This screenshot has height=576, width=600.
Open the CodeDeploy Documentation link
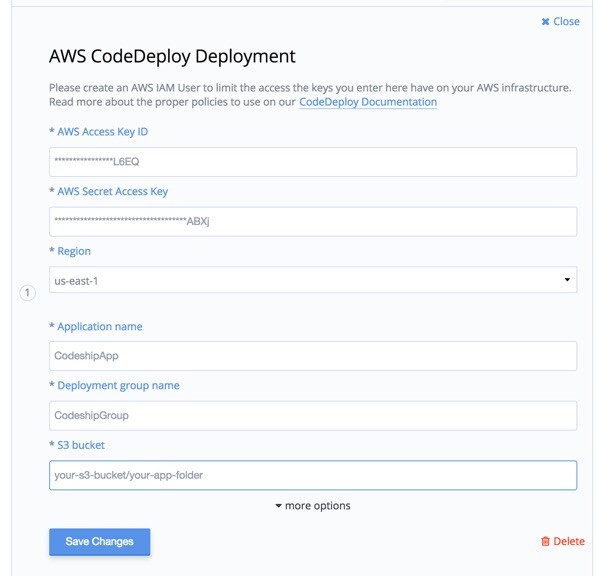[x=368, y=102]
